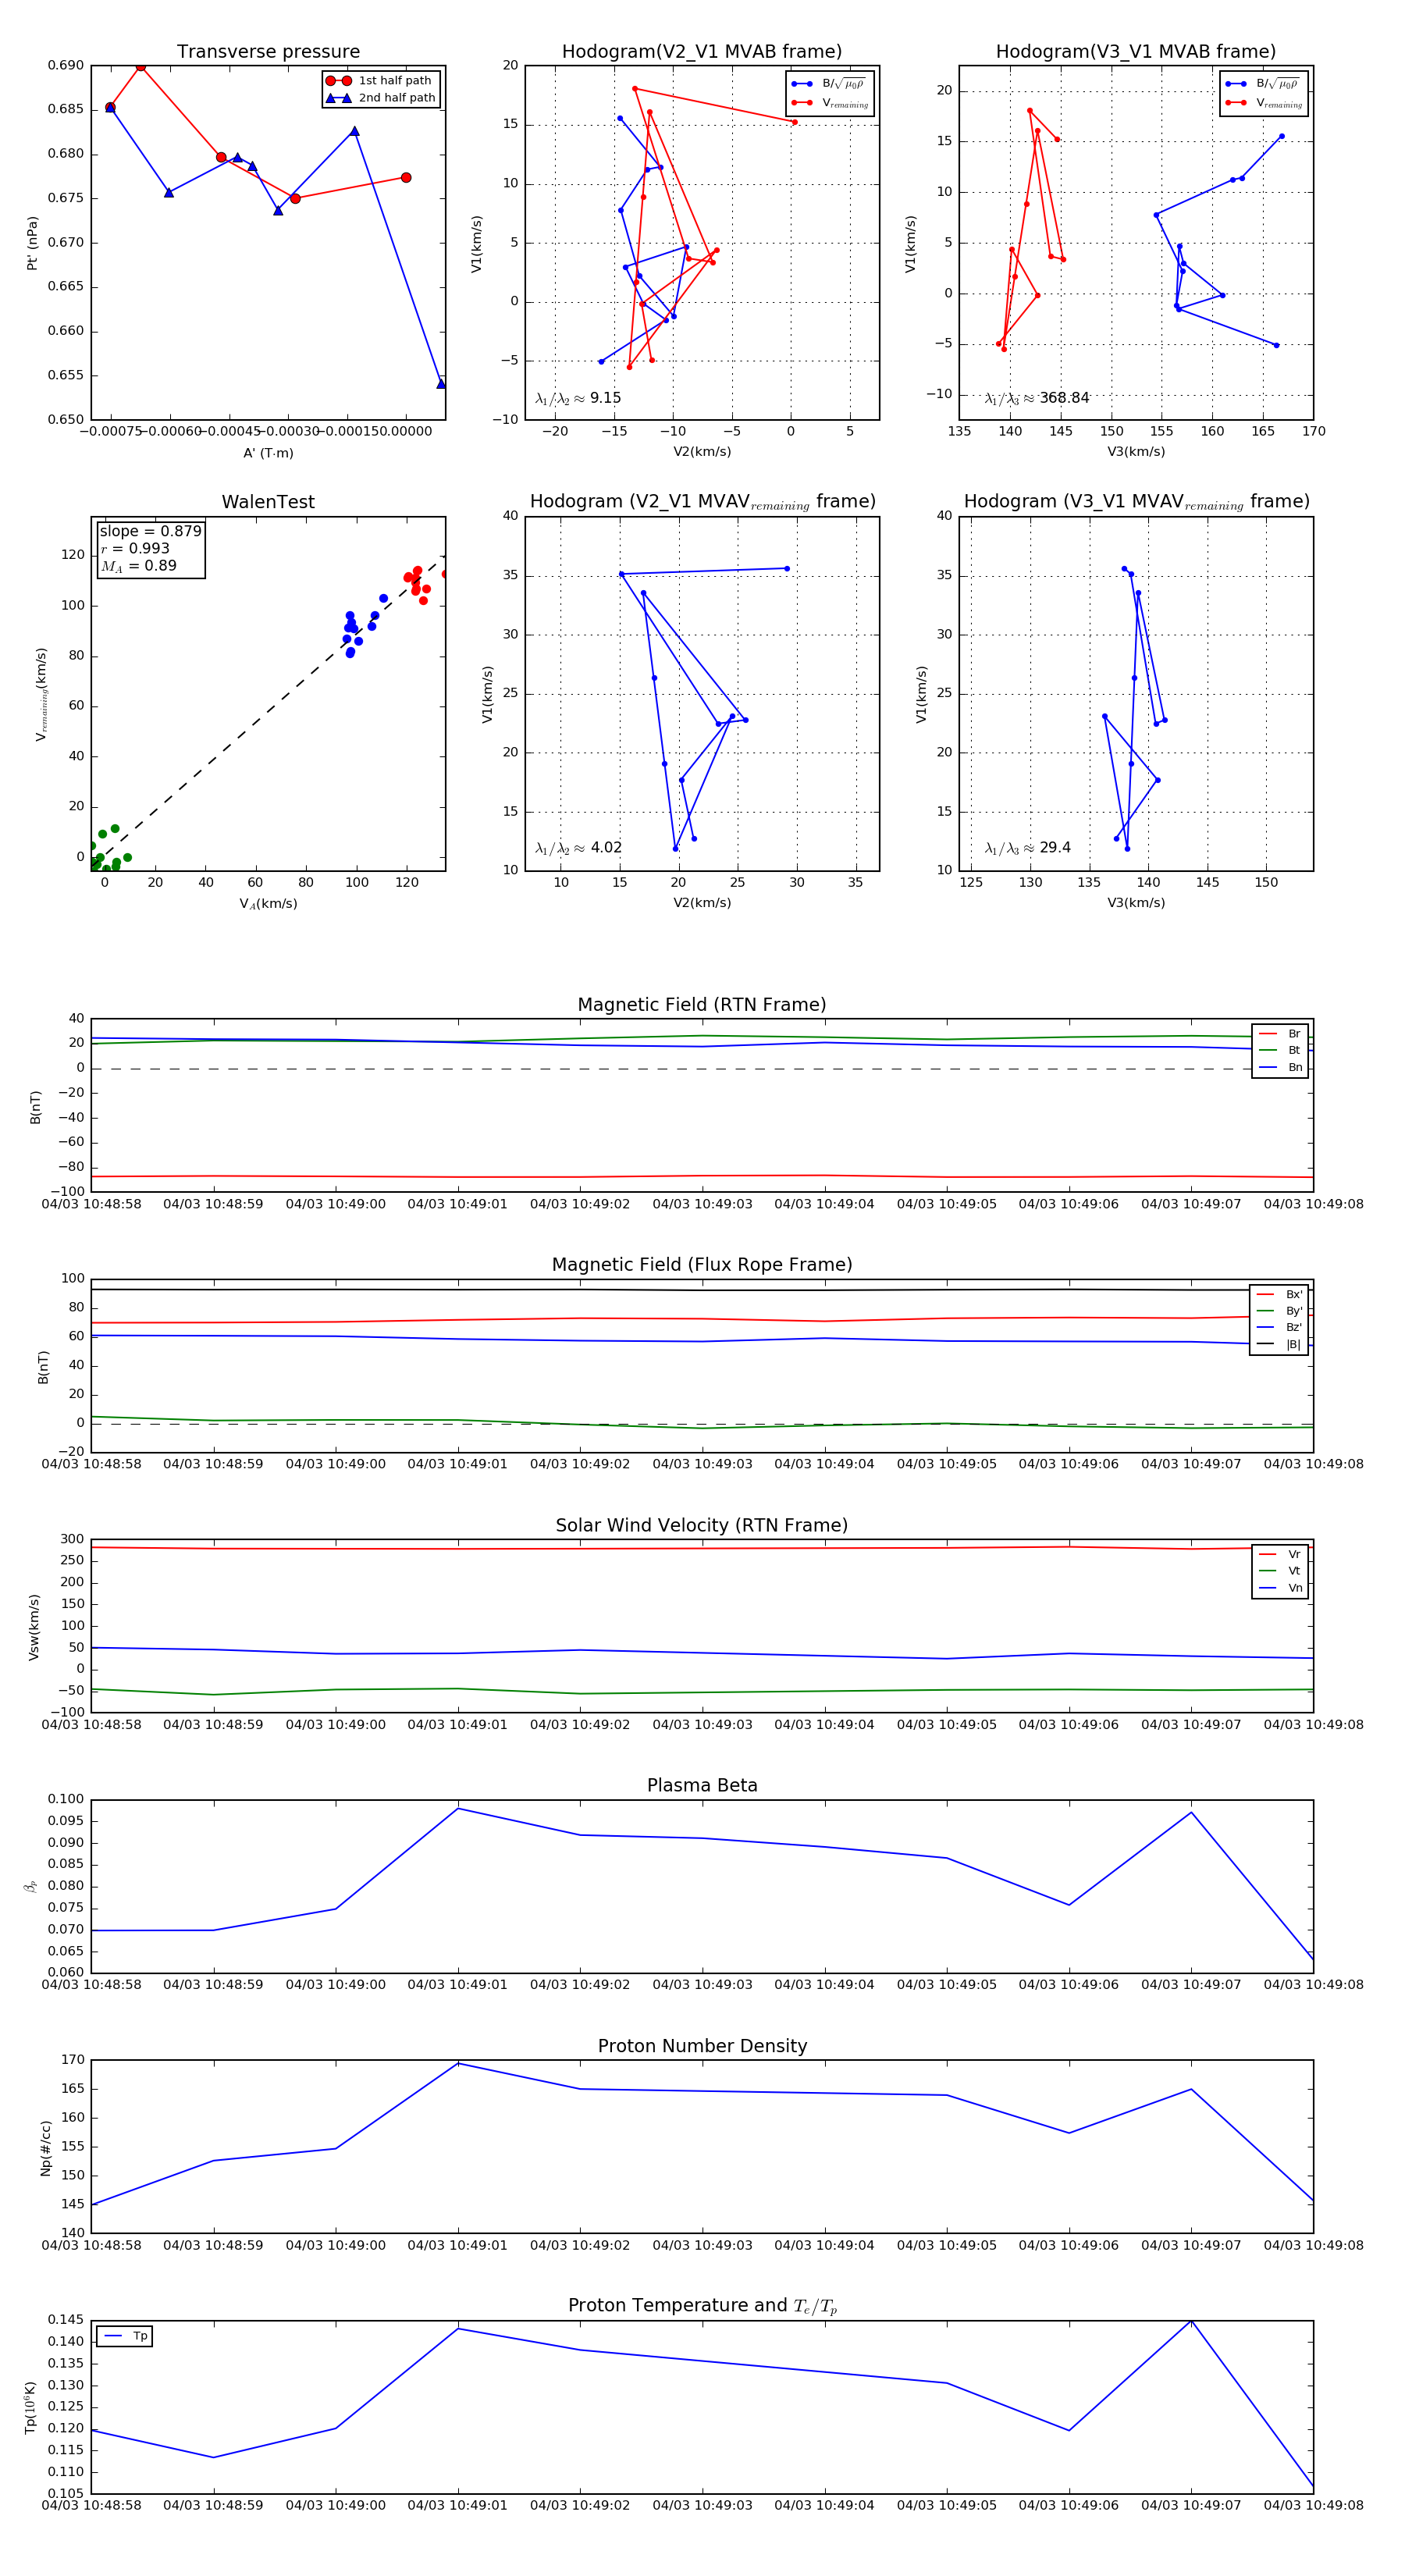The image size is (1405, 2576).
Task: Click the 'Proton Number Density' plot title
Action: point(702,2046)
